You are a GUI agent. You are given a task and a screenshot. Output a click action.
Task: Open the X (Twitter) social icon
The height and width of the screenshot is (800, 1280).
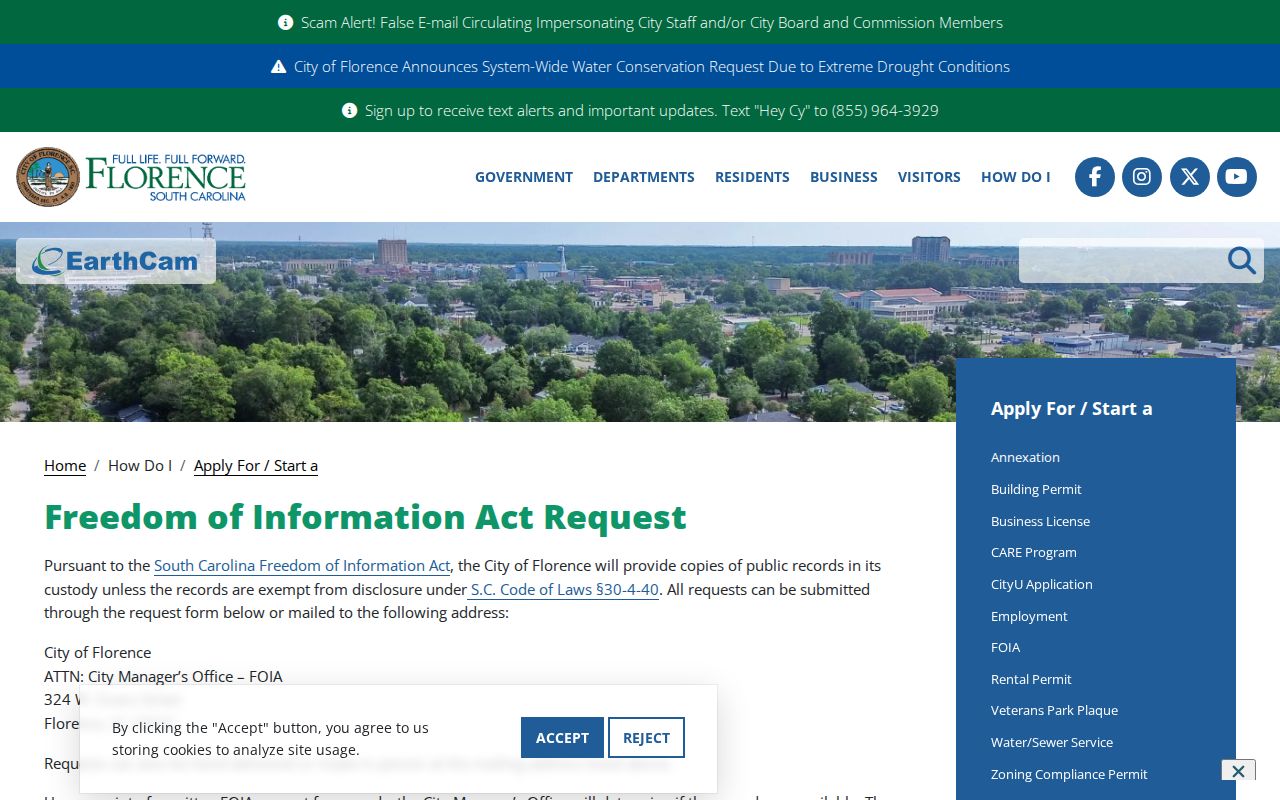[x=1190, y=177]
